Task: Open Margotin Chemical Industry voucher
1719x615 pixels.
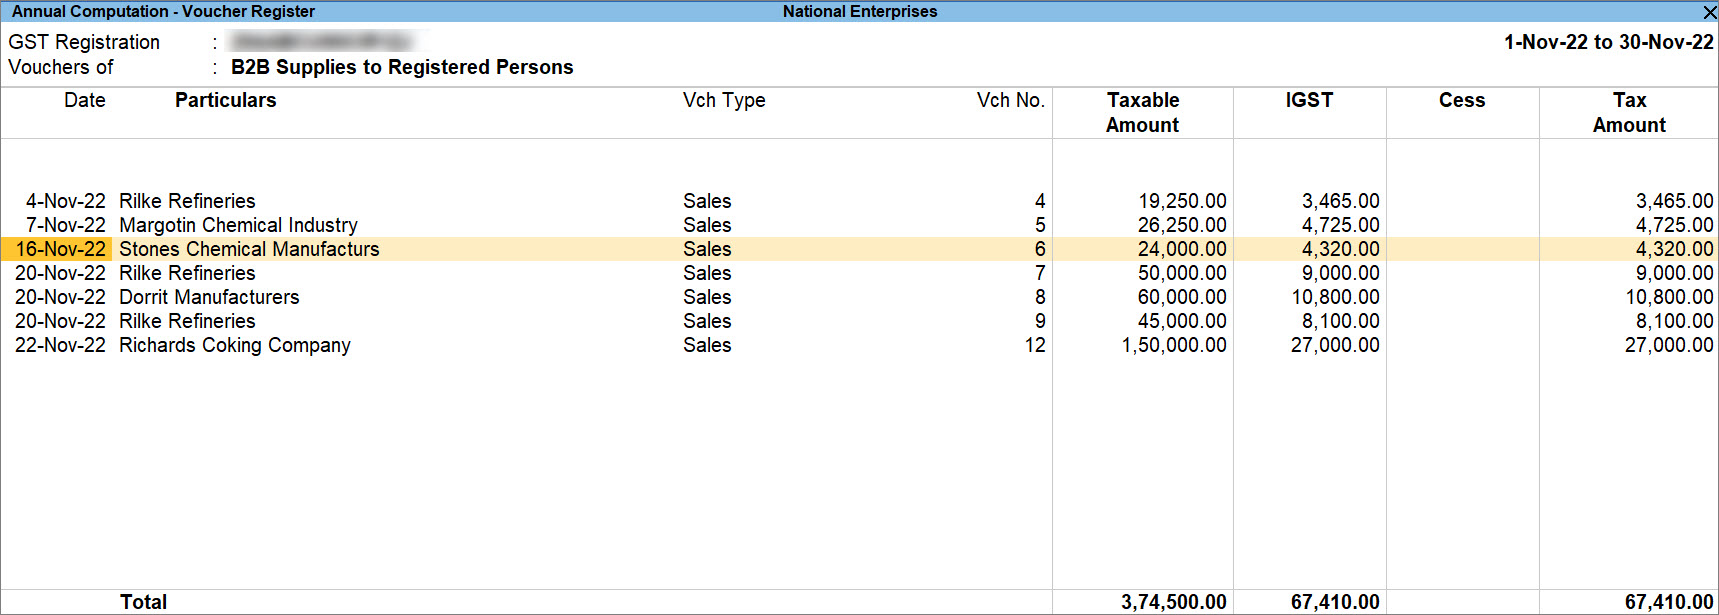Action: click(x=238, y=225)
